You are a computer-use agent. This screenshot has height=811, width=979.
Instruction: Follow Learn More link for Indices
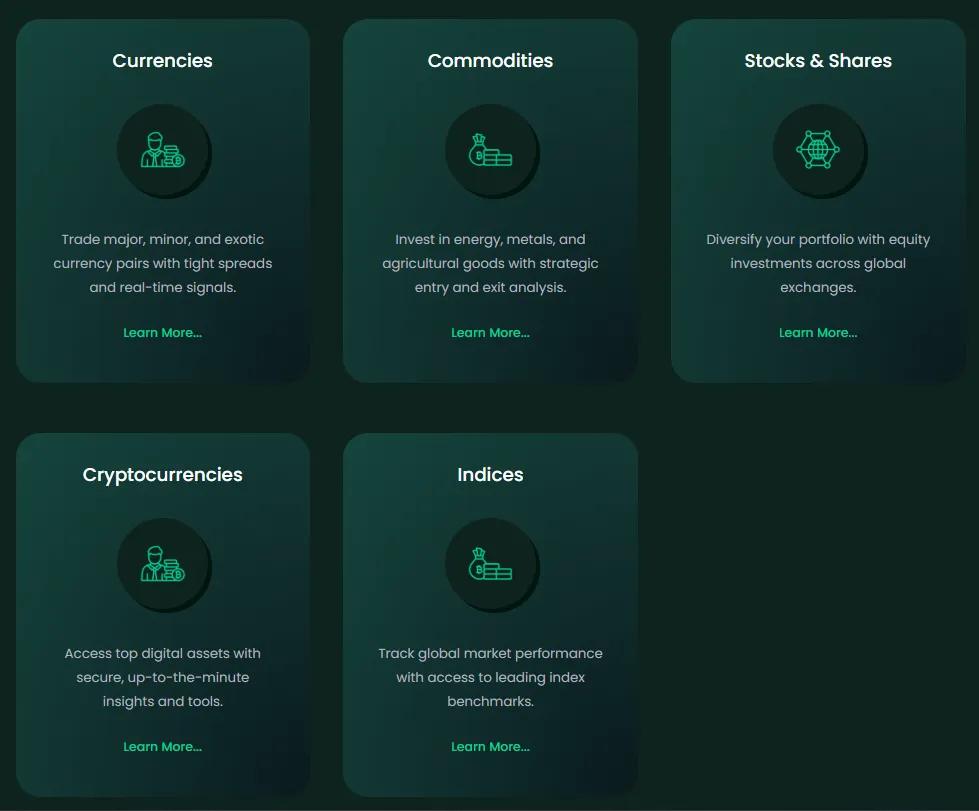(490, 747)
